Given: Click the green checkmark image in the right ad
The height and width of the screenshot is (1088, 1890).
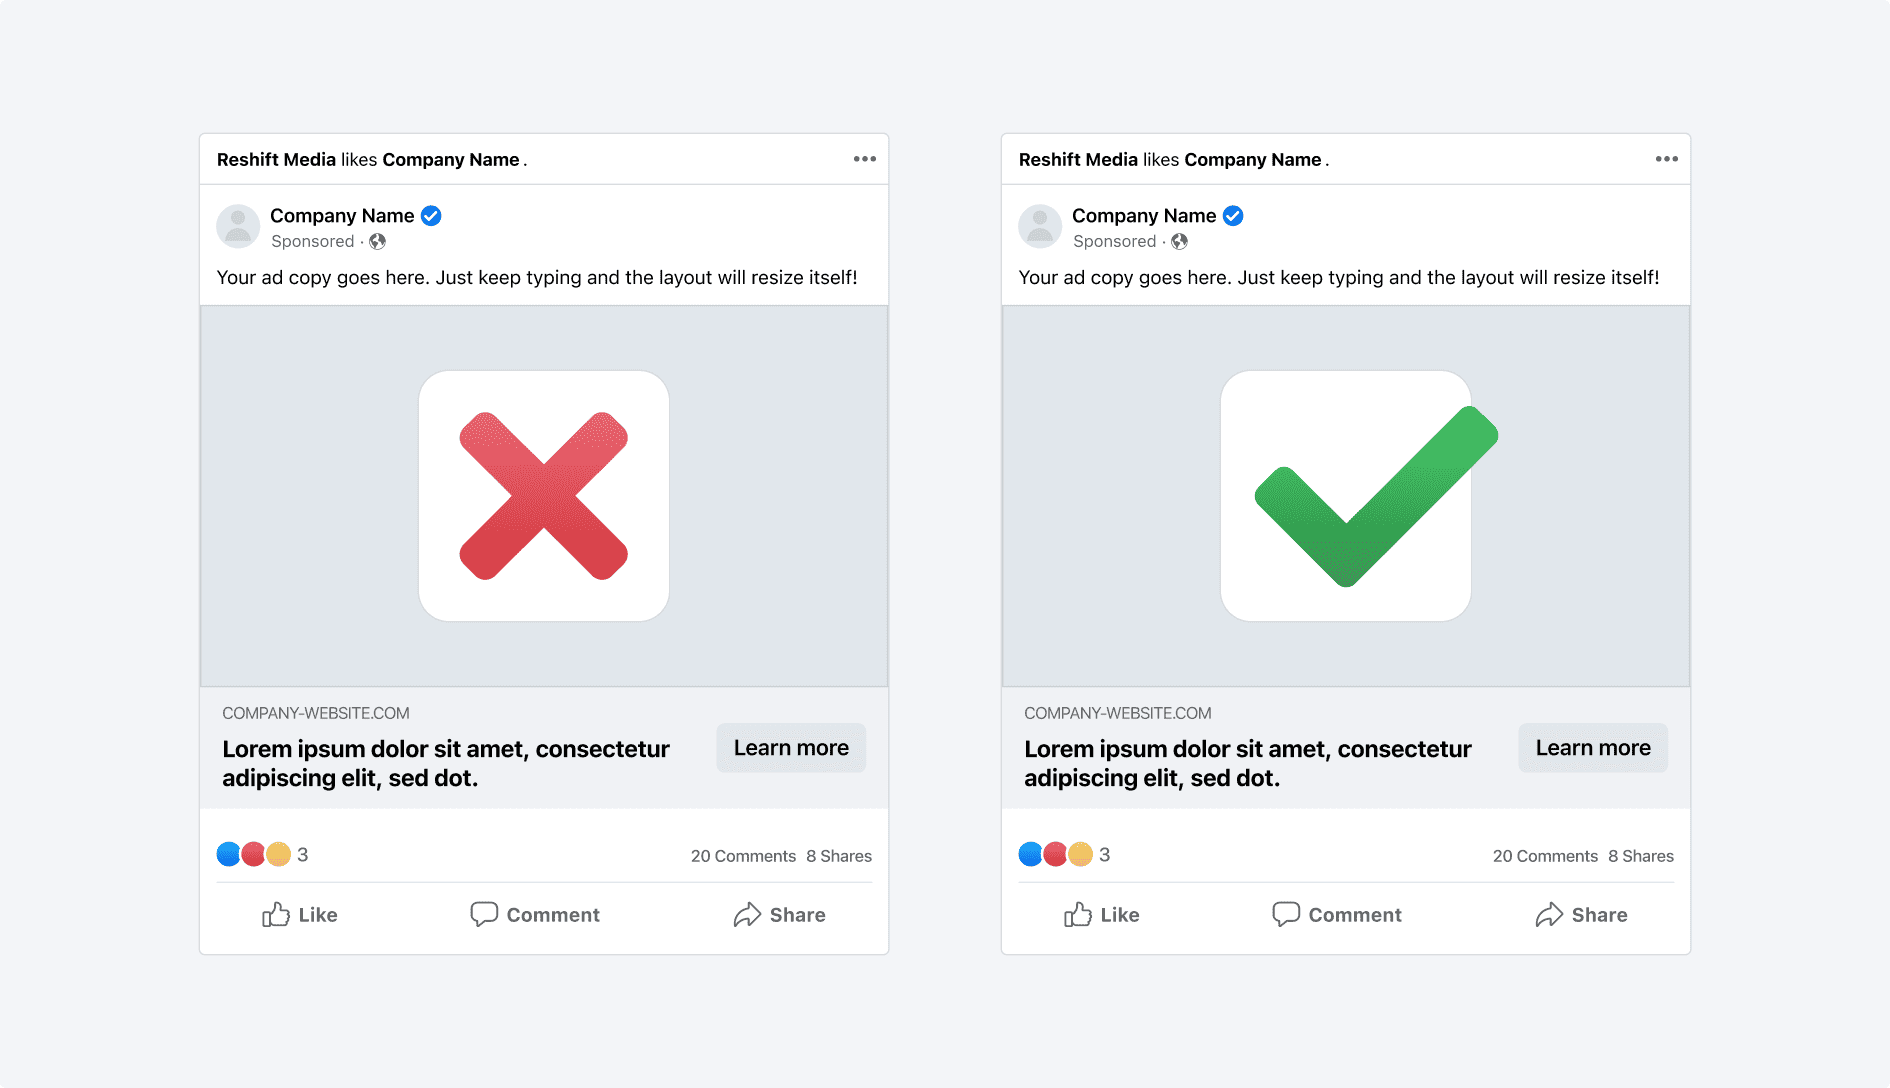Looking at the screenshot, I should click(1346, 494).
